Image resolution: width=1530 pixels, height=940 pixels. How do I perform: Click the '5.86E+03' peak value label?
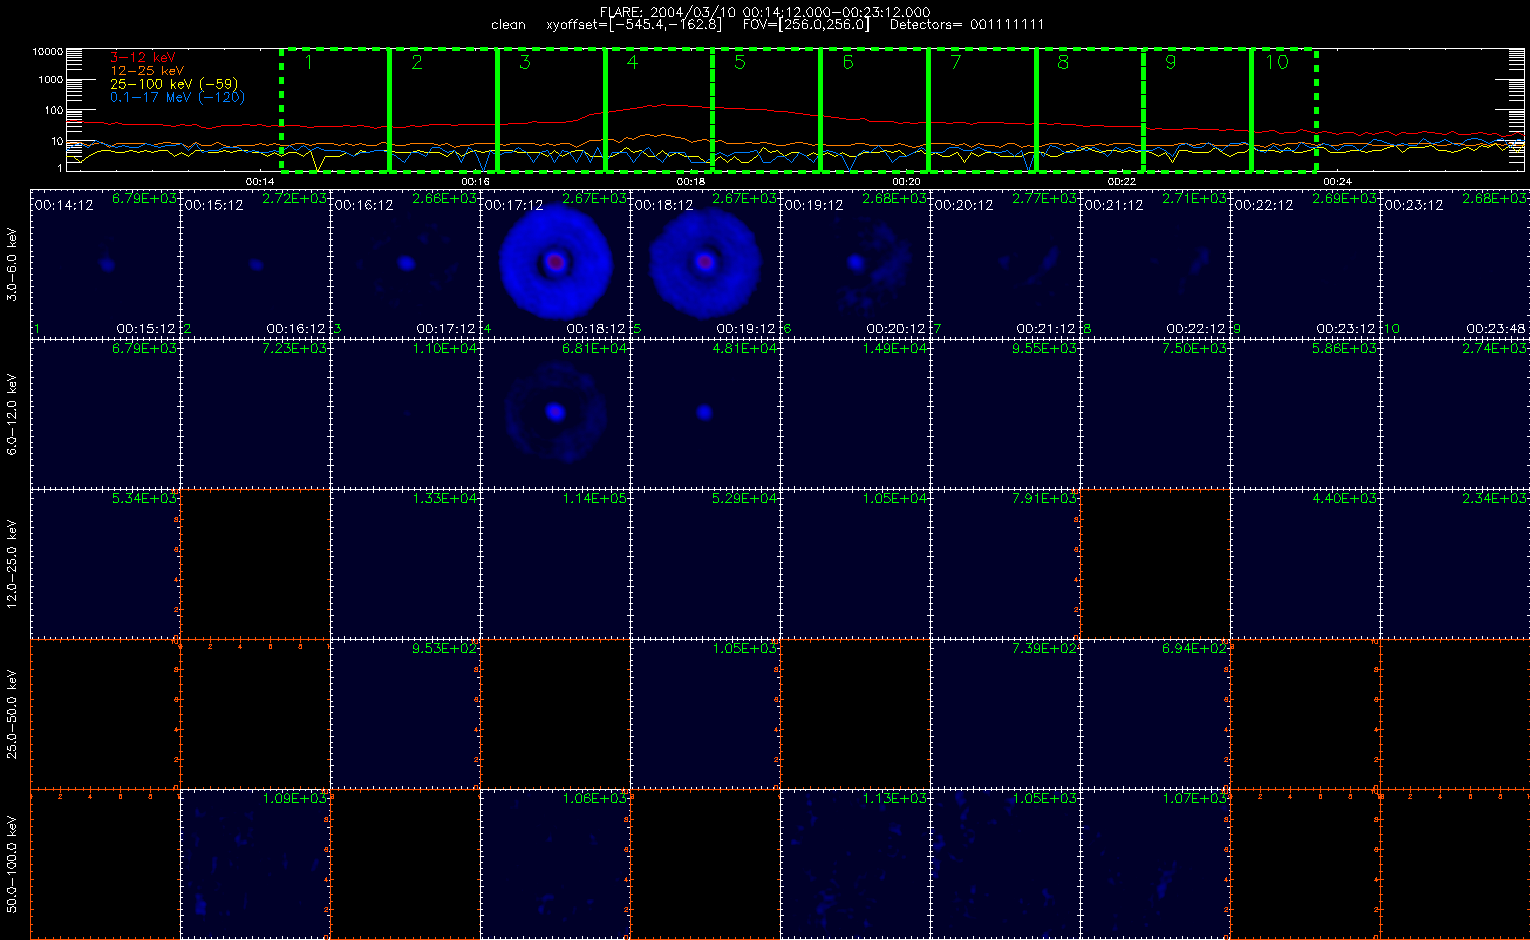click(x=1345, y=348)
